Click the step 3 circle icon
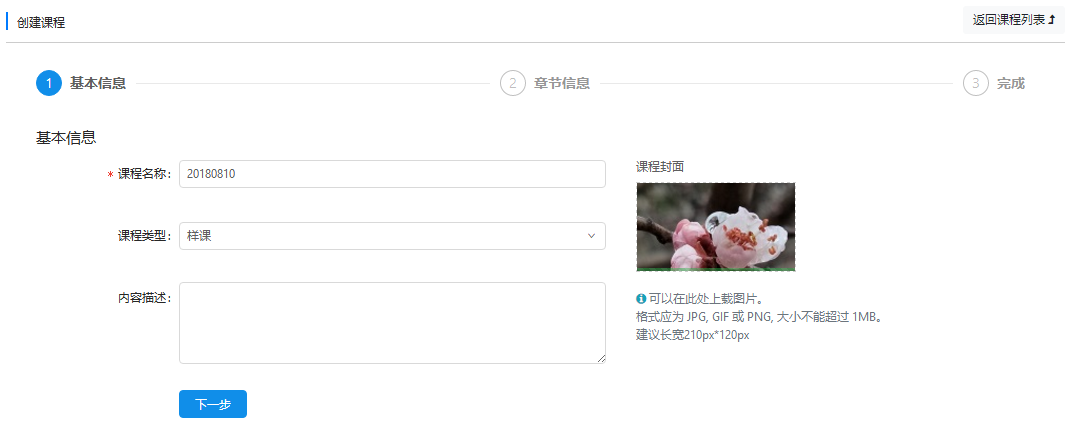 click(976, 84)
